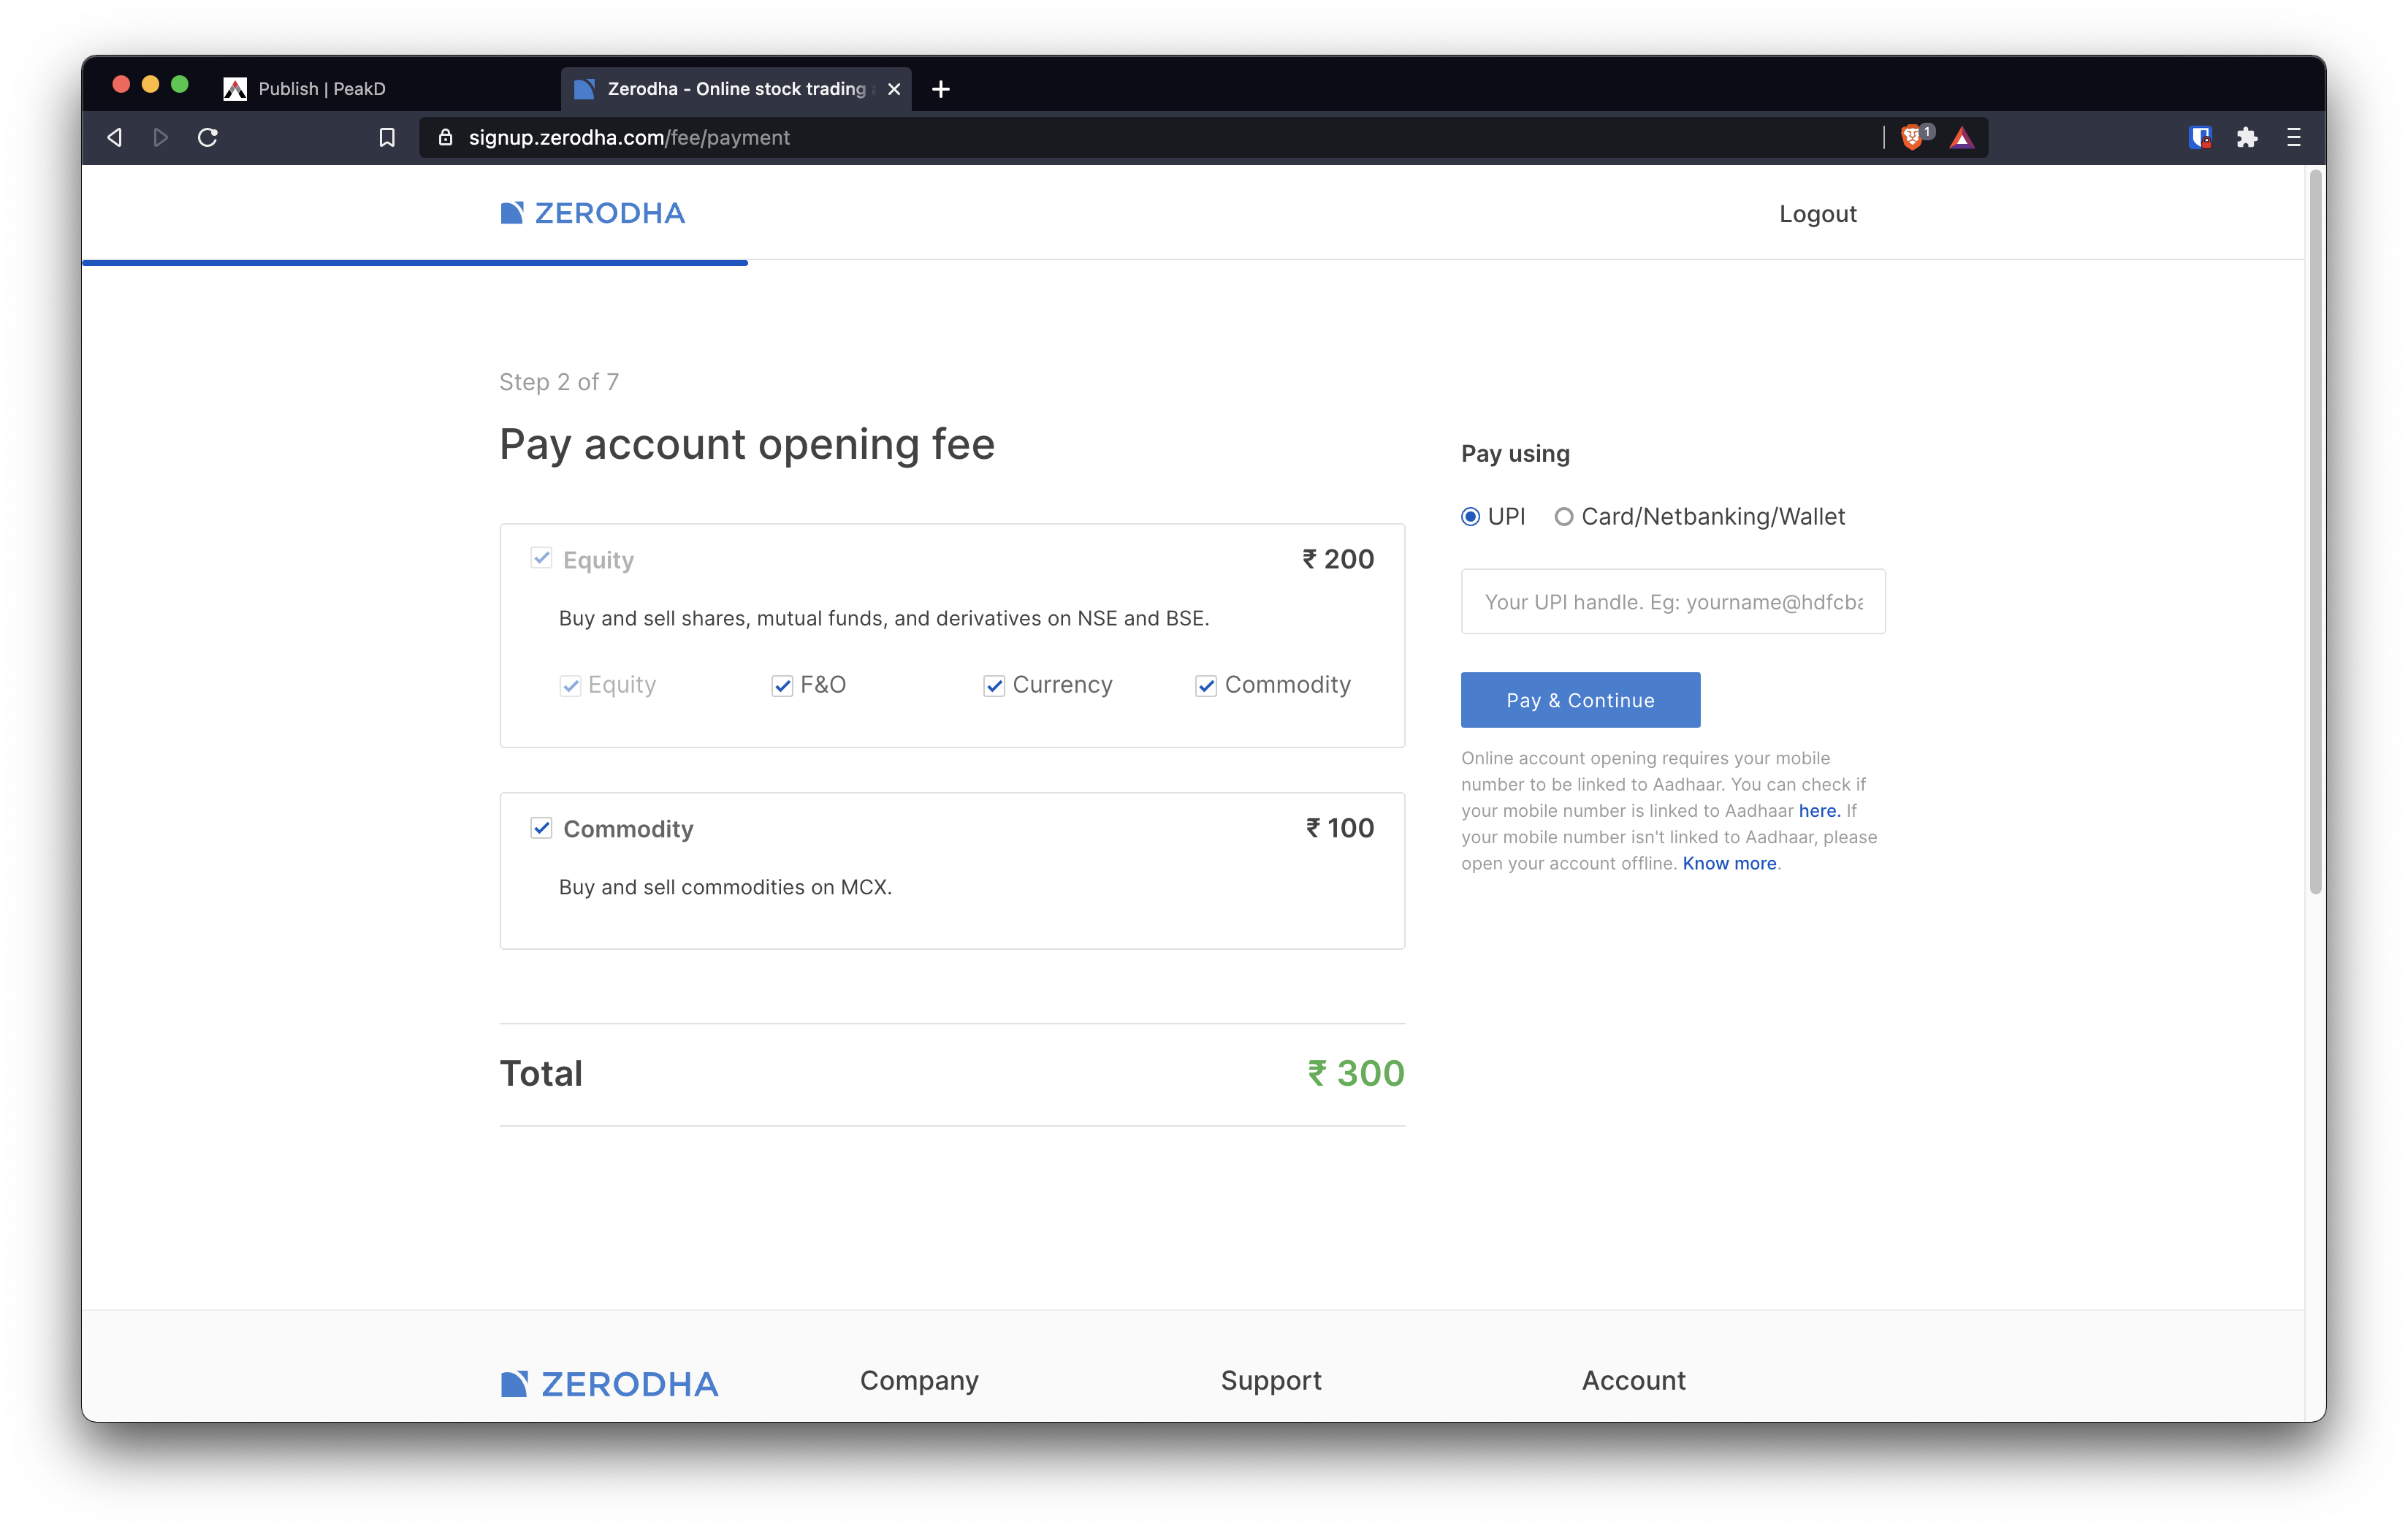
Task: Click the Zerodha logo in the footer
Action: point(610,1384)
